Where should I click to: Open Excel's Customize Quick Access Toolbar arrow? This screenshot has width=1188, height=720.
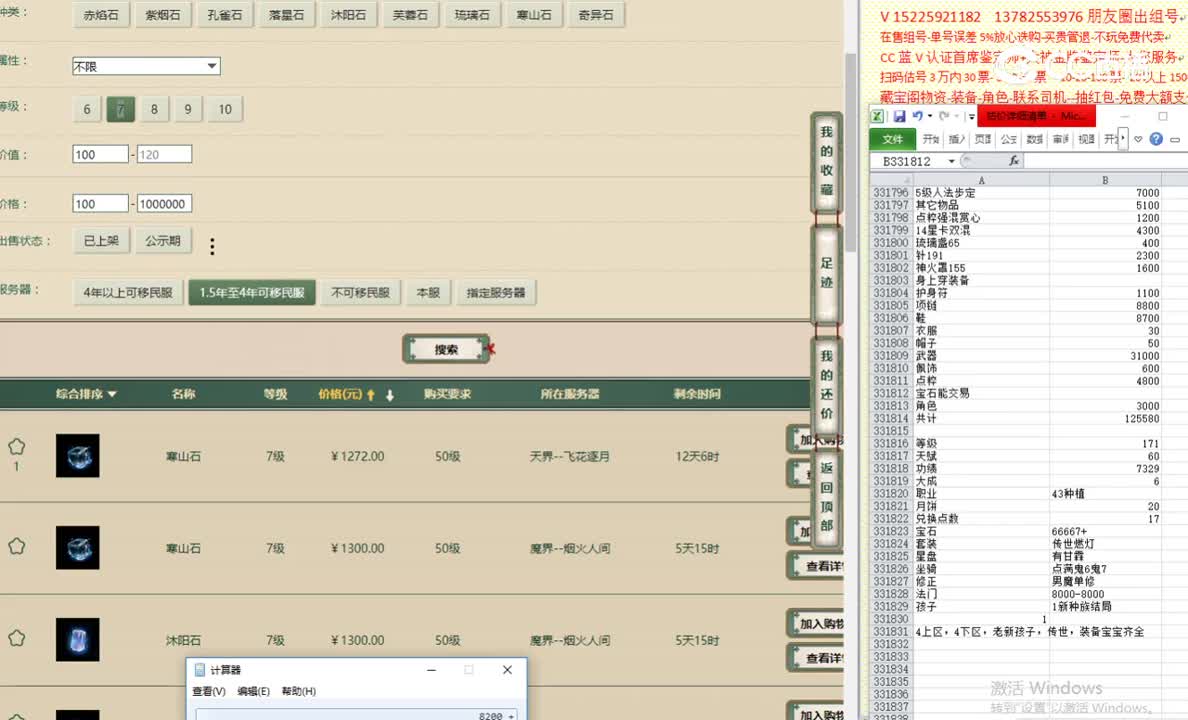(971, 117)
